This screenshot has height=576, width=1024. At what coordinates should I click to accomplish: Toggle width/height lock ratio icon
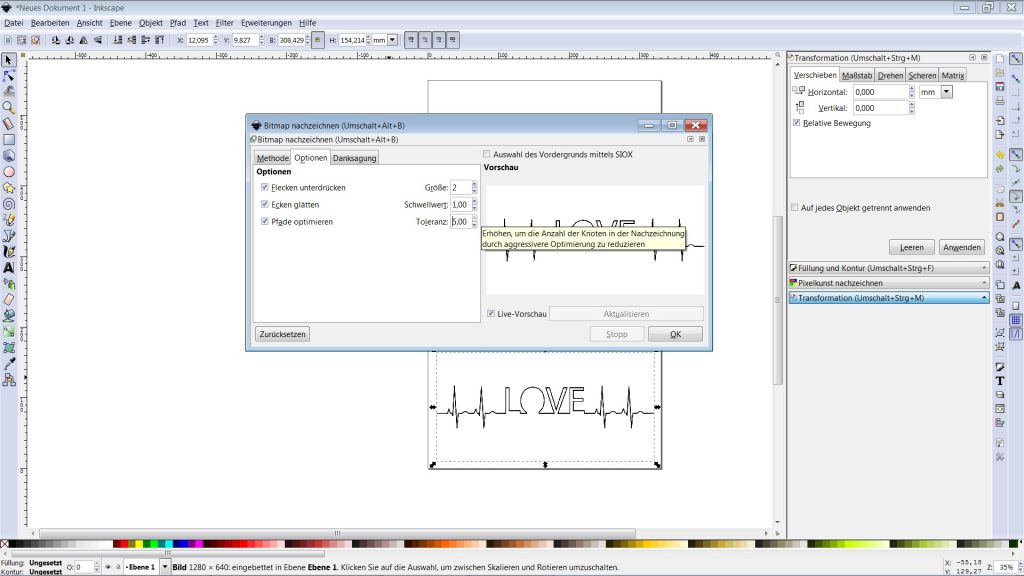pyautogui.click(x=318, y=40)
